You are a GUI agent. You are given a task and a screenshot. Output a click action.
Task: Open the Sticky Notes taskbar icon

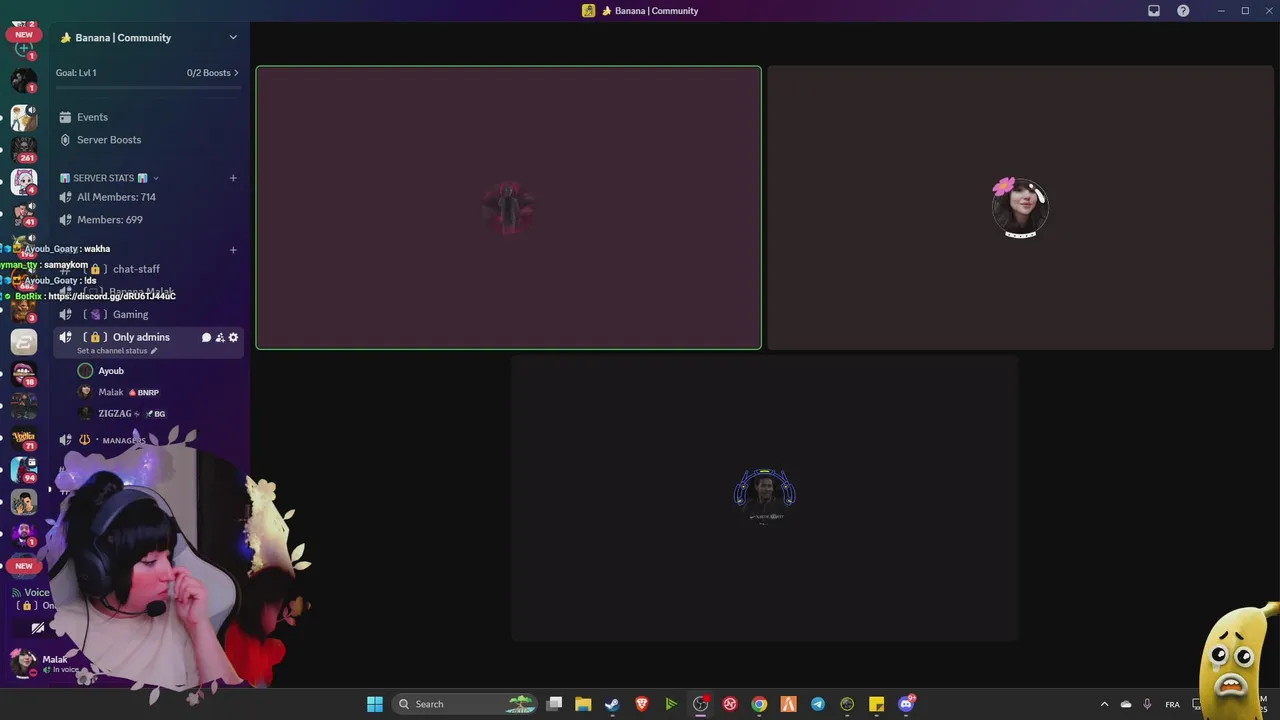click(x=876, y=704)
